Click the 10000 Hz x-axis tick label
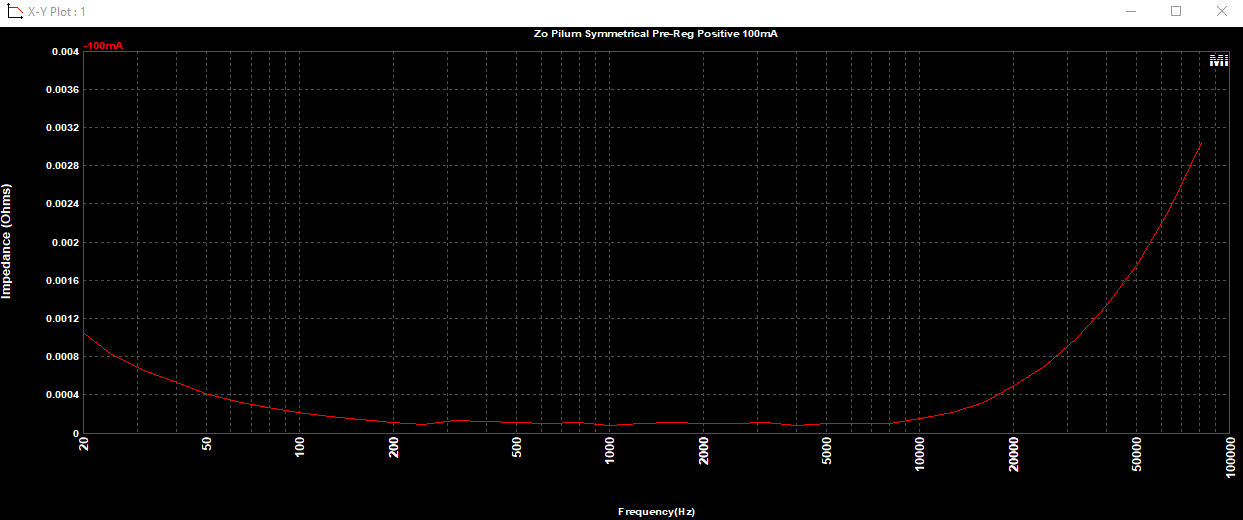 pos(920,453)
